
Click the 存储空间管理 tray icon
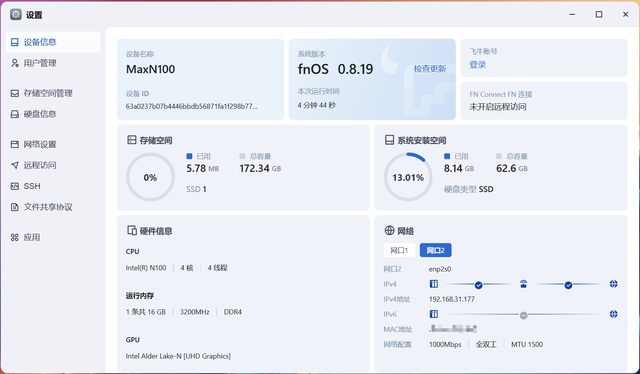coord(15,93)
